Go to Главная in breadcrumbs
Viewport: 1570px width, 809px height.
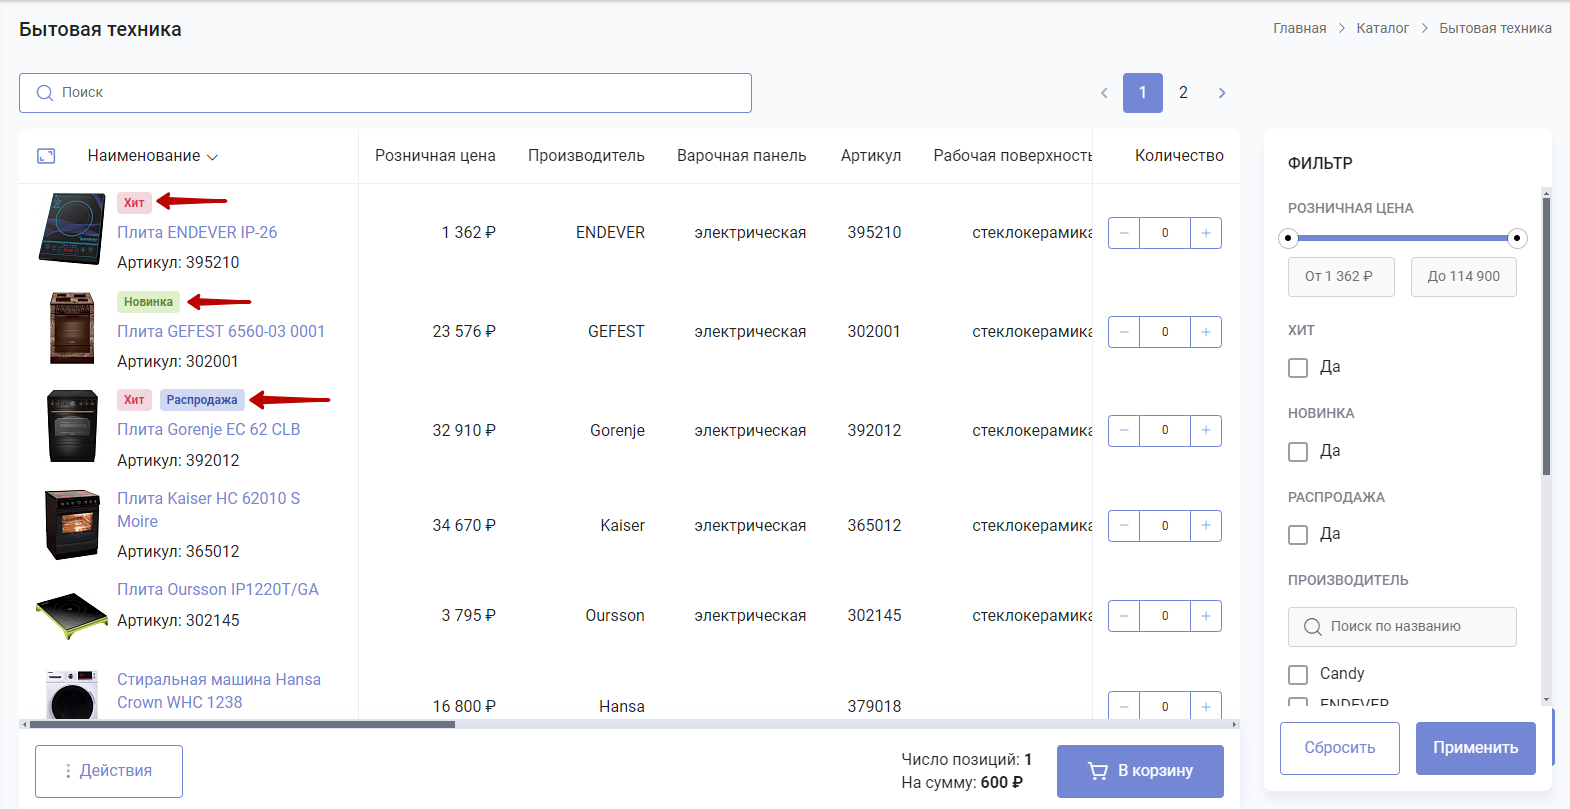(1299, 28)
